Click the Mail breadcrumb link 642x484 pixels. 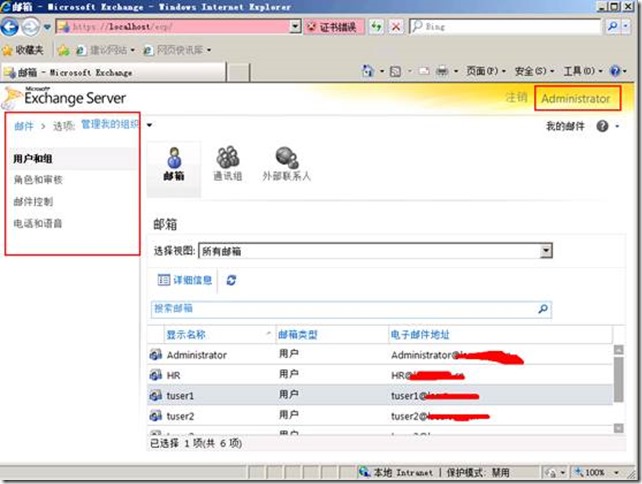(x=24, y=126)
